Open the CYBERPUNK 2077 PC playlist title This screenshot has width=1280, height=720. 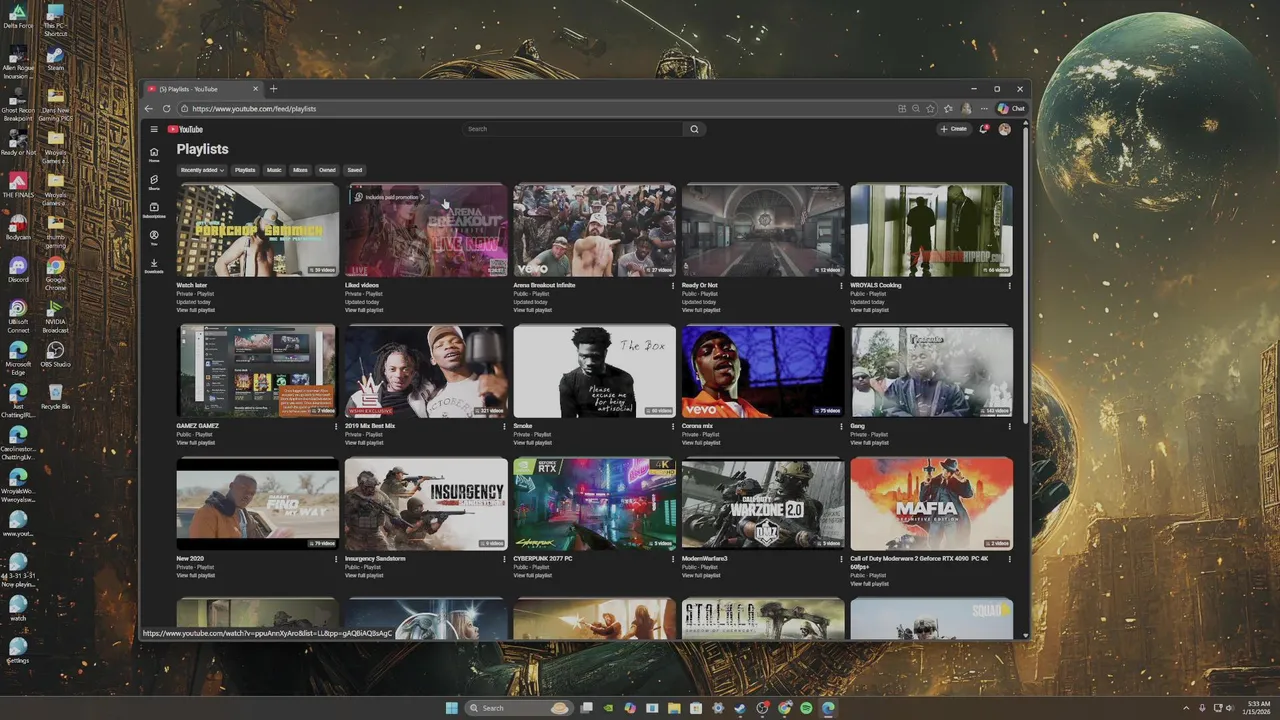pyautogui.click(x=543, y=558)
